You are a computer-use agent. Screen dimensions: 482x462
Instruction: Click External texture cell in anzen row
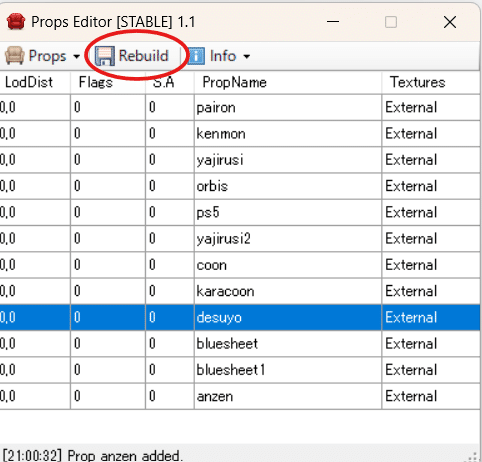pyautogui.click(x=431, y=396)
